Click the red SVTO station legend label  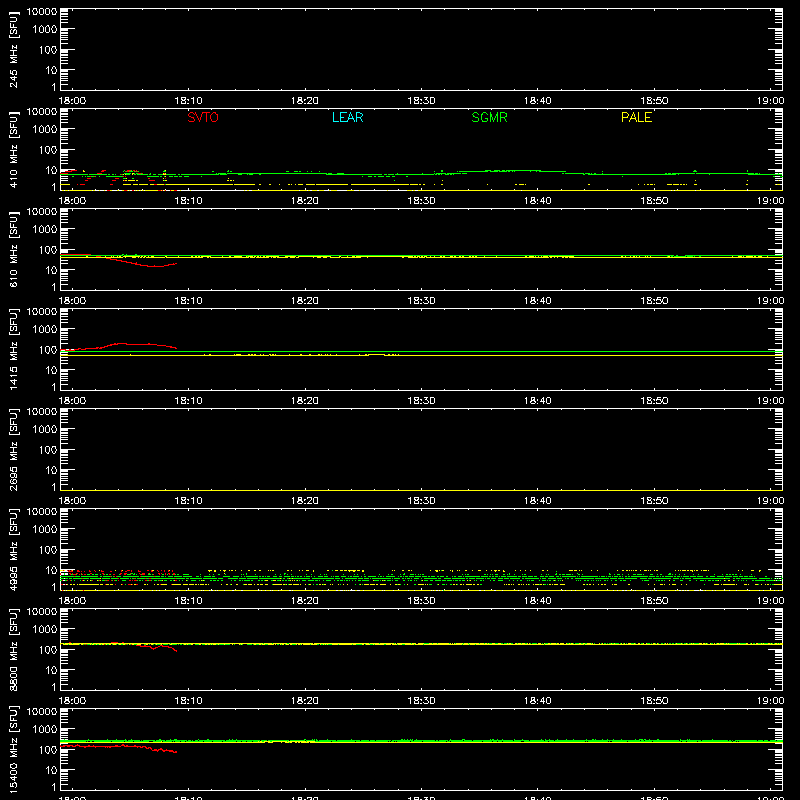click(x=203, y=117)
